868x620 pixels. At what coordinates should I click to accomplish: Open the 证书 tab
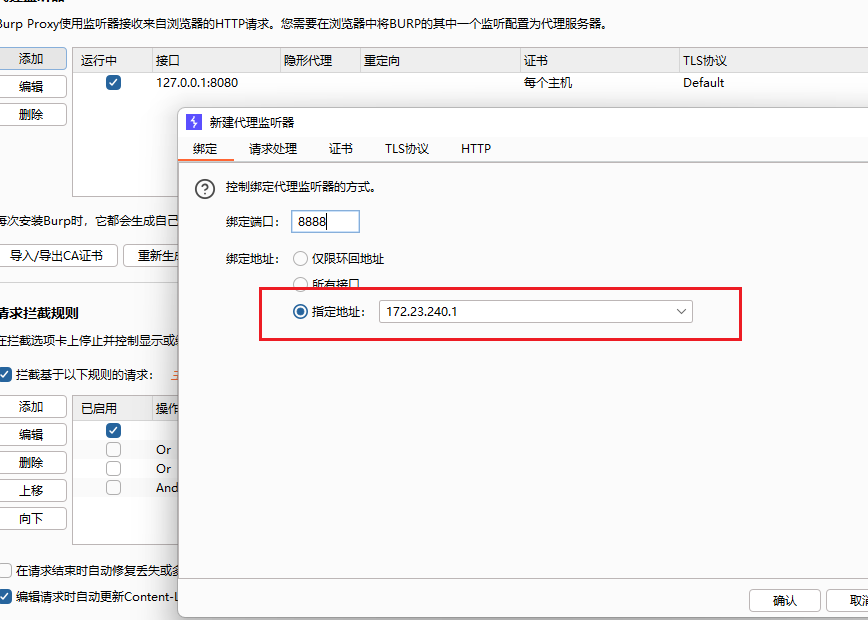click(x=340, y=148)
